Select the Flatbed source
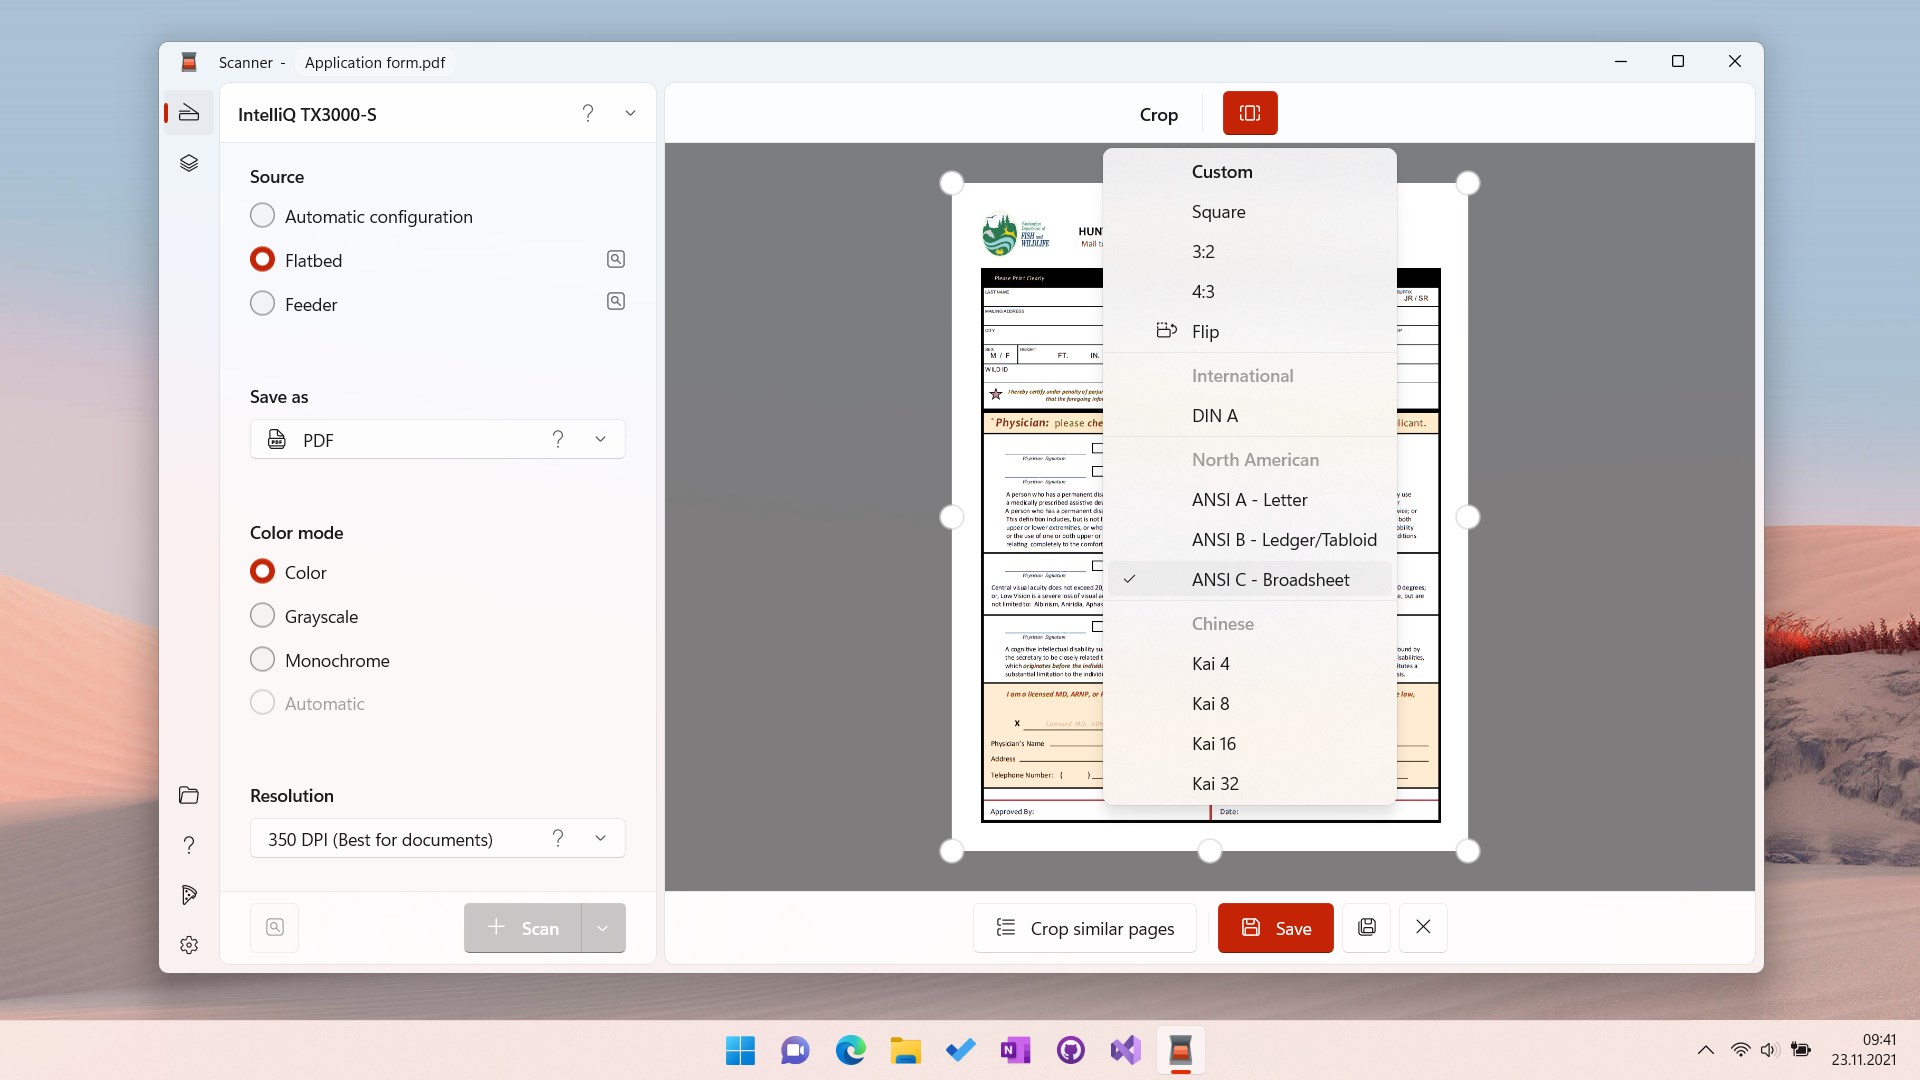This screenshot has width=1920, height=1080. click(262, 259)
